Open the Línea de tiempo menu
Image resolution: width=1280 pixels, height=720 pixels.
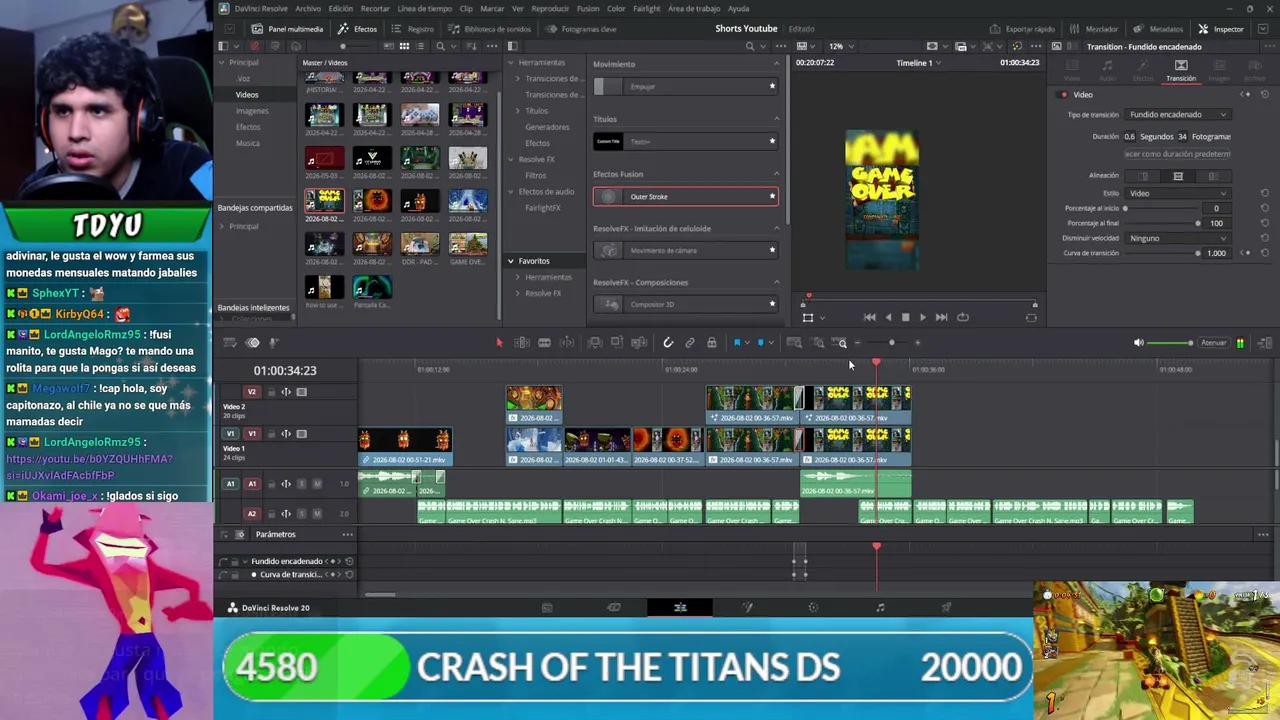coord(425,9)
